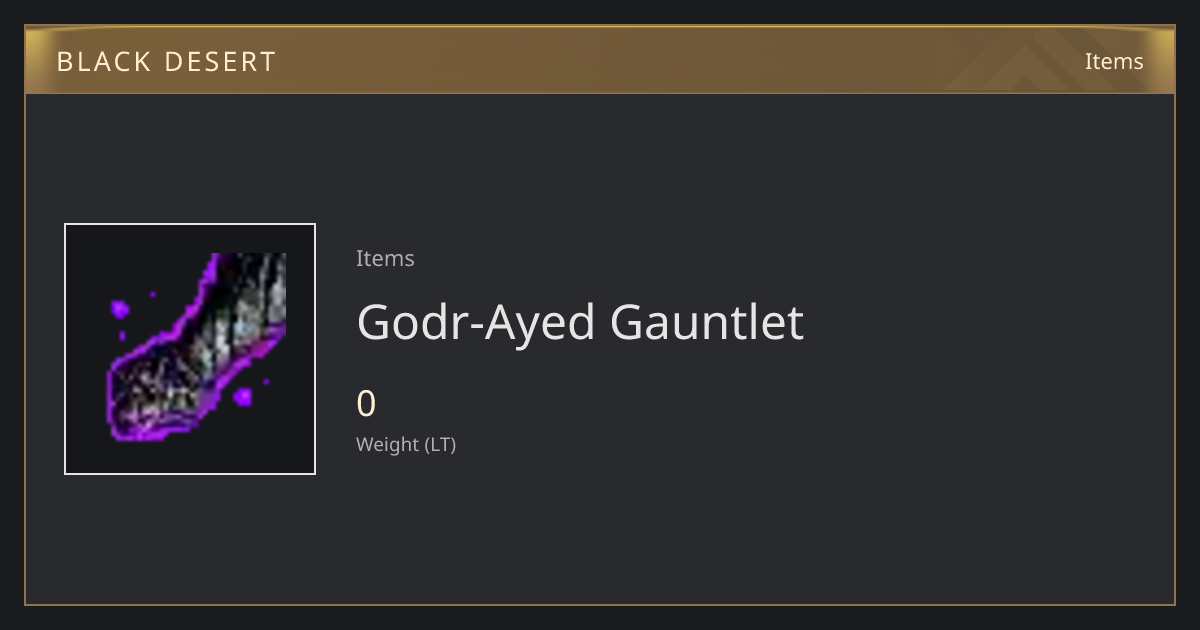Click the gold banner bar center

600,61
